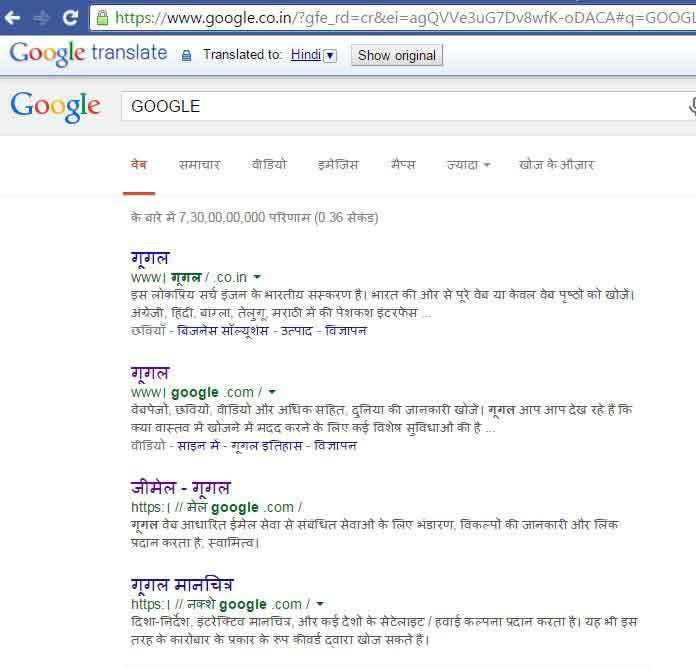Open second गूगल result title (google.com)
The image size is (696, 672).
coord(150,373)
